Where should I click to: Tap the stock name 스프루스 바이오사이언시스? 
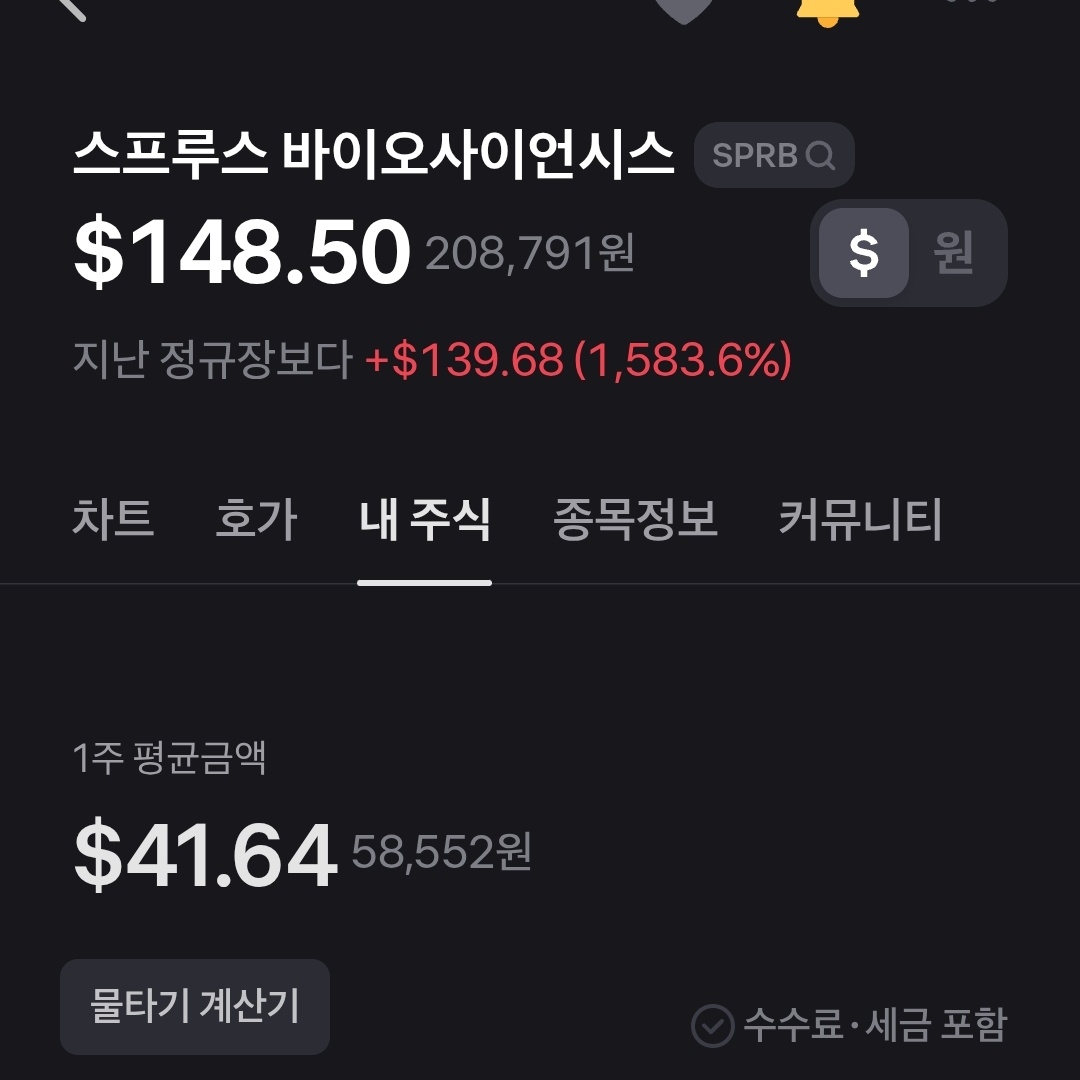click(x=374, y=156)
